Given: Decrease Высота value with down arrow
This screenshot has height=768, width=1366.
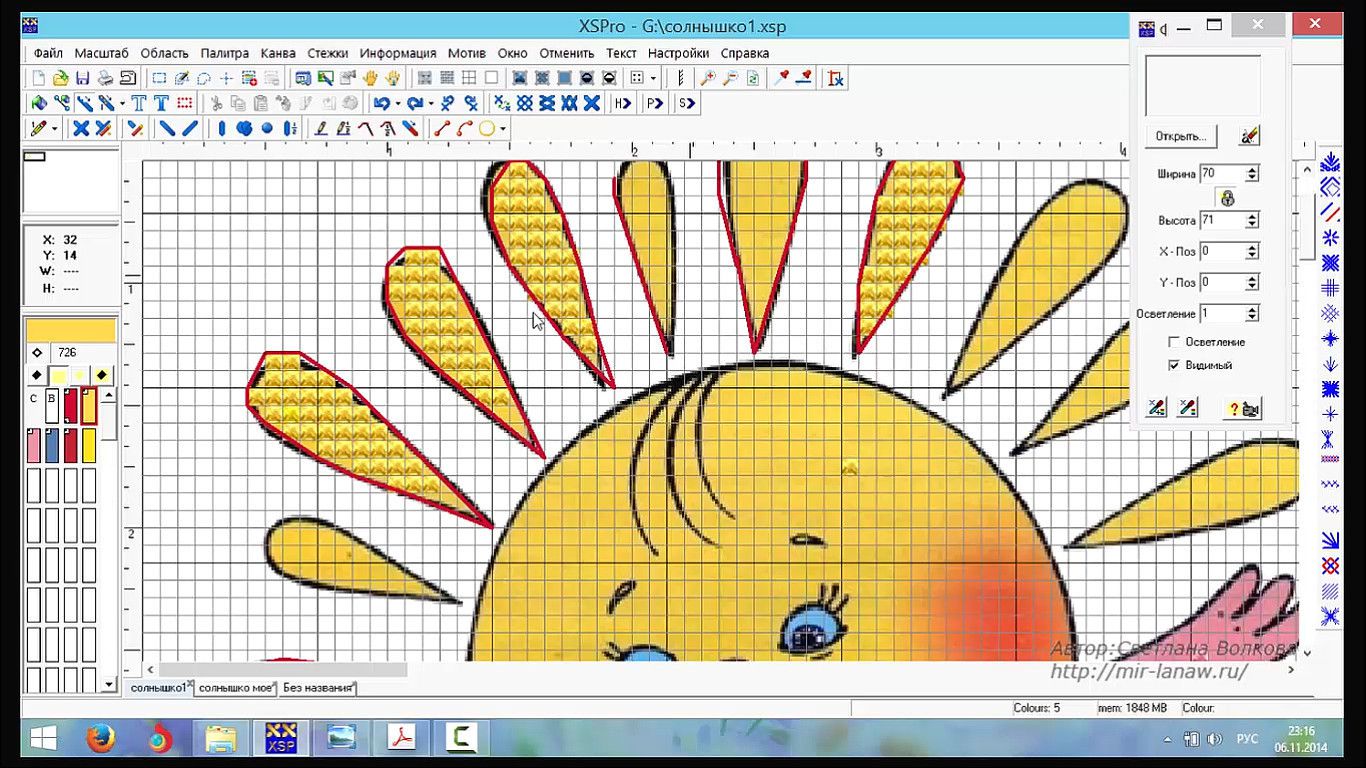Looking at the screenshot, I should (1252, 224).
